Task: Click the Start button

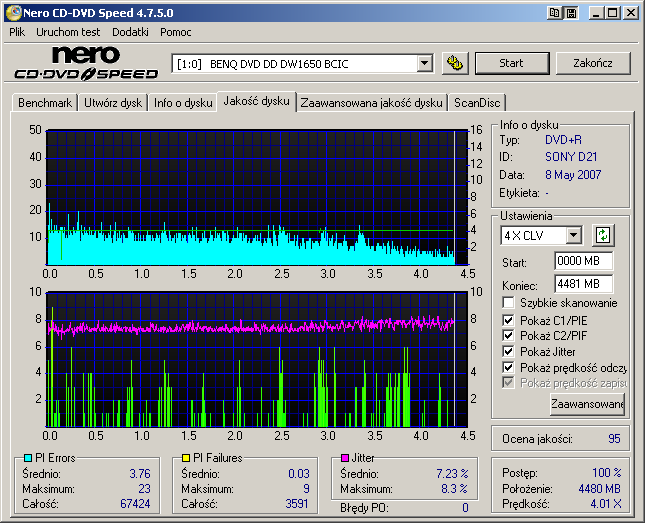Action: pyautogui.click(x=512, y=63)
